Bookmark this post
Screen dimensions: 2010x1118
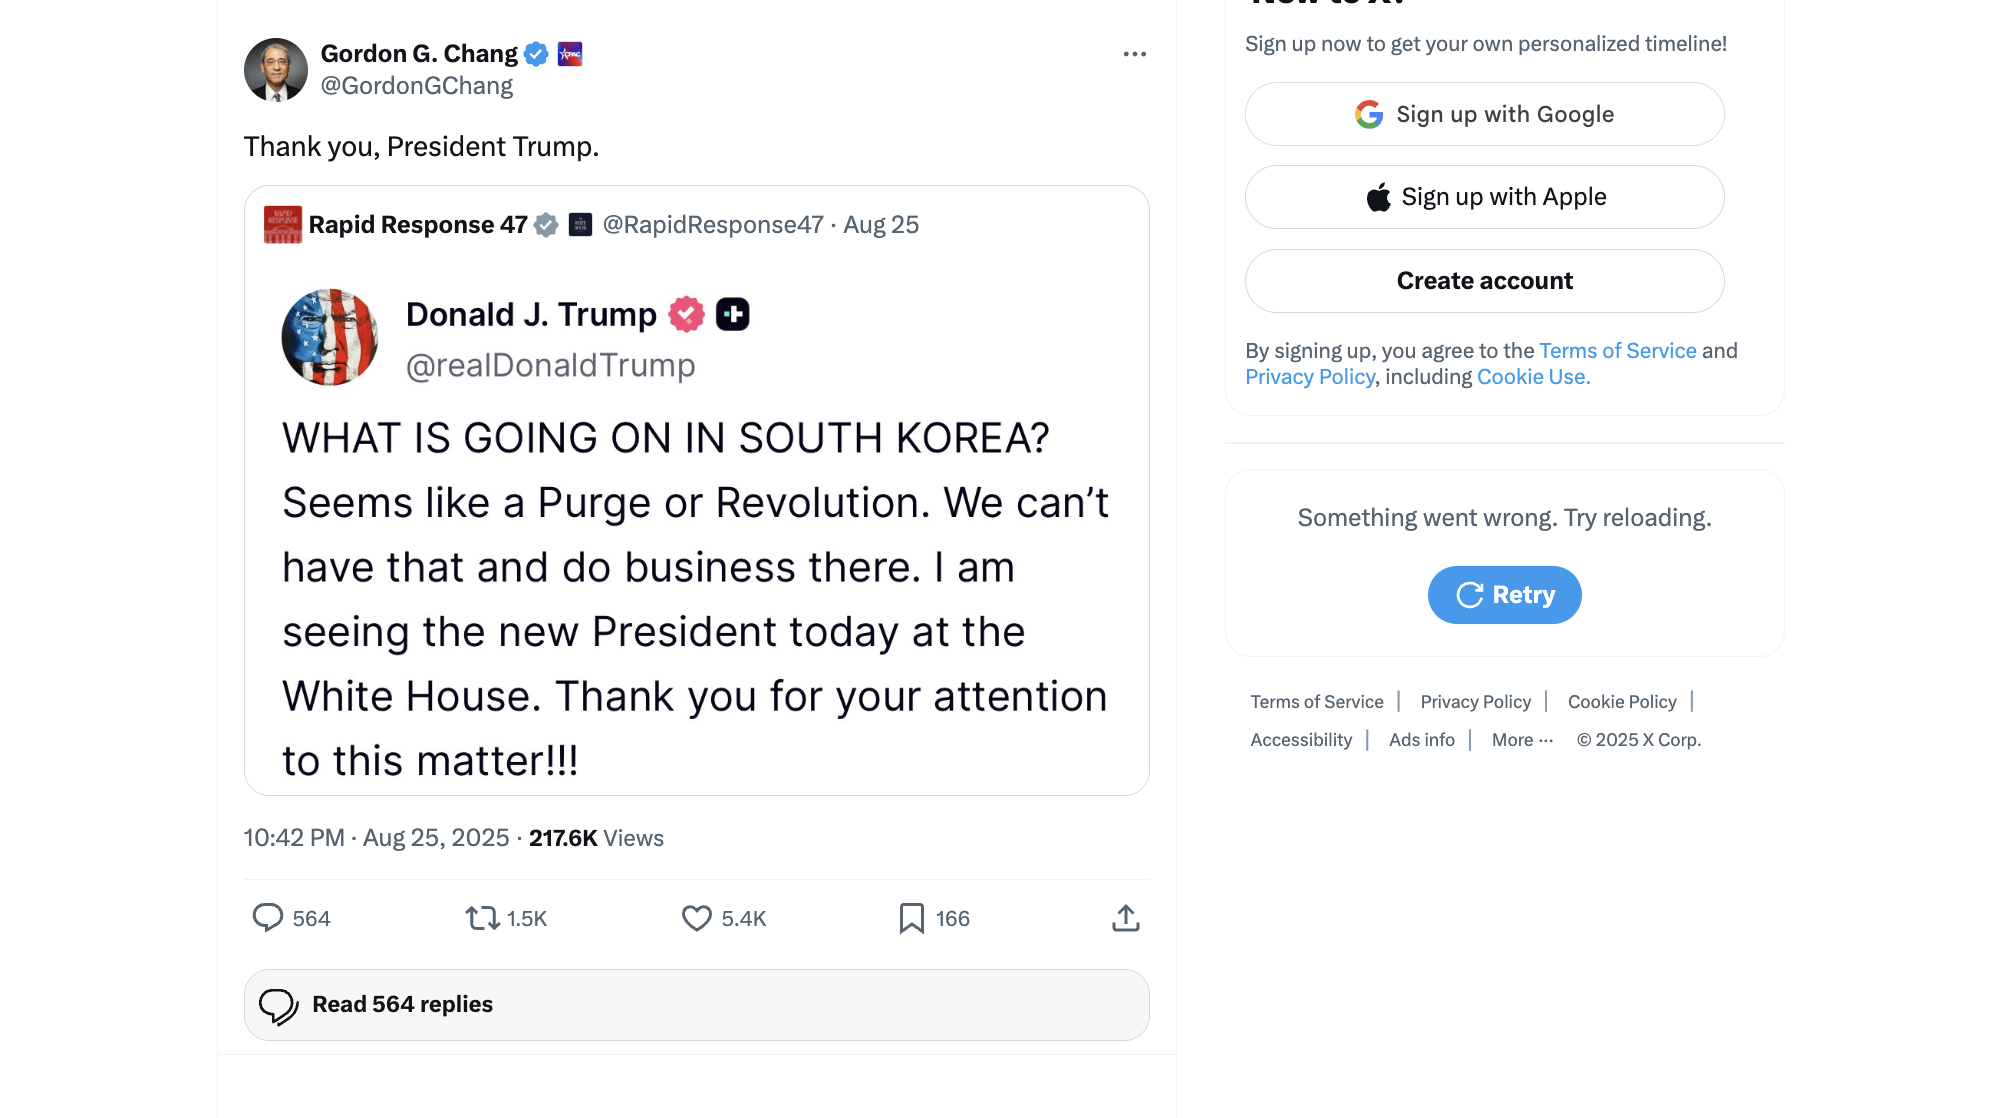(911, 918)
